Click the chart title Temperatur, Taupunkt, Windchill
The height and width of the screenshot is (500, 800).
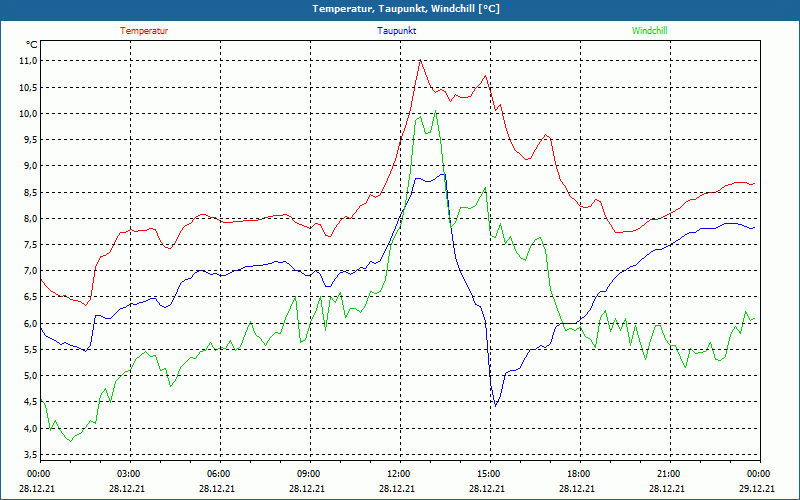(406, 9)
